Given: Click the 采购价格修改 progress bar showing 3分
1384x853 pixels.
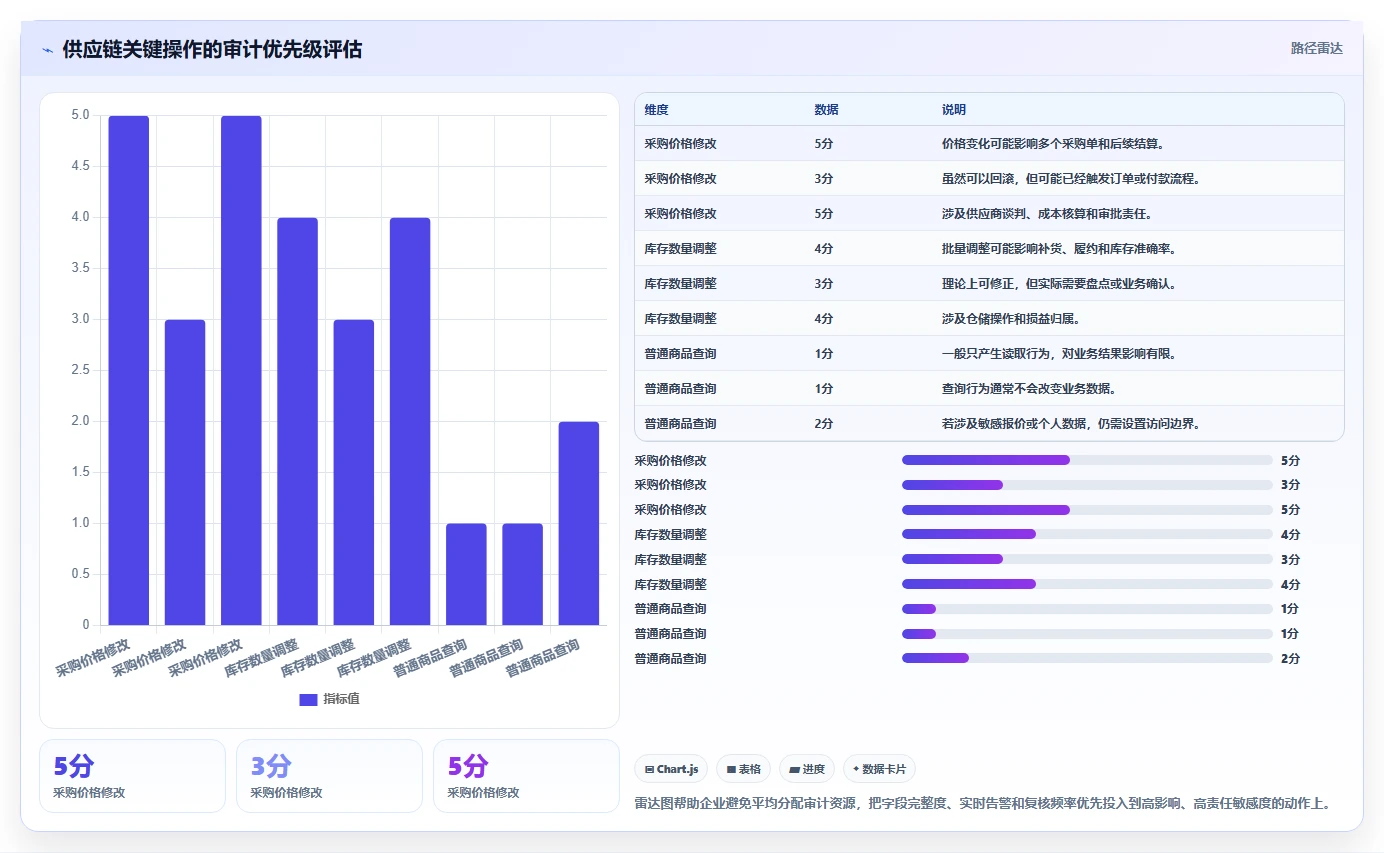Looking at the screenshot, I should pos(1087,485).
